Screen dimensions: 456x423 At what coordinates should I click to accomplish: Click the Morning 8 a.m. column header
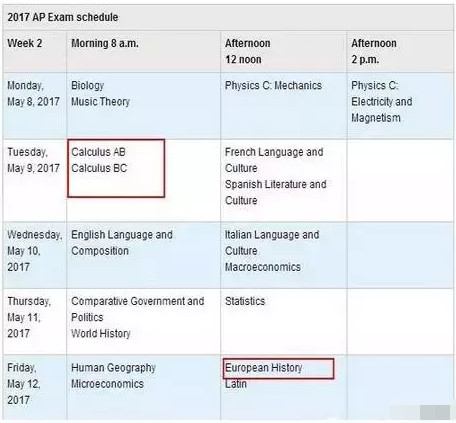(x=143, y=51)
